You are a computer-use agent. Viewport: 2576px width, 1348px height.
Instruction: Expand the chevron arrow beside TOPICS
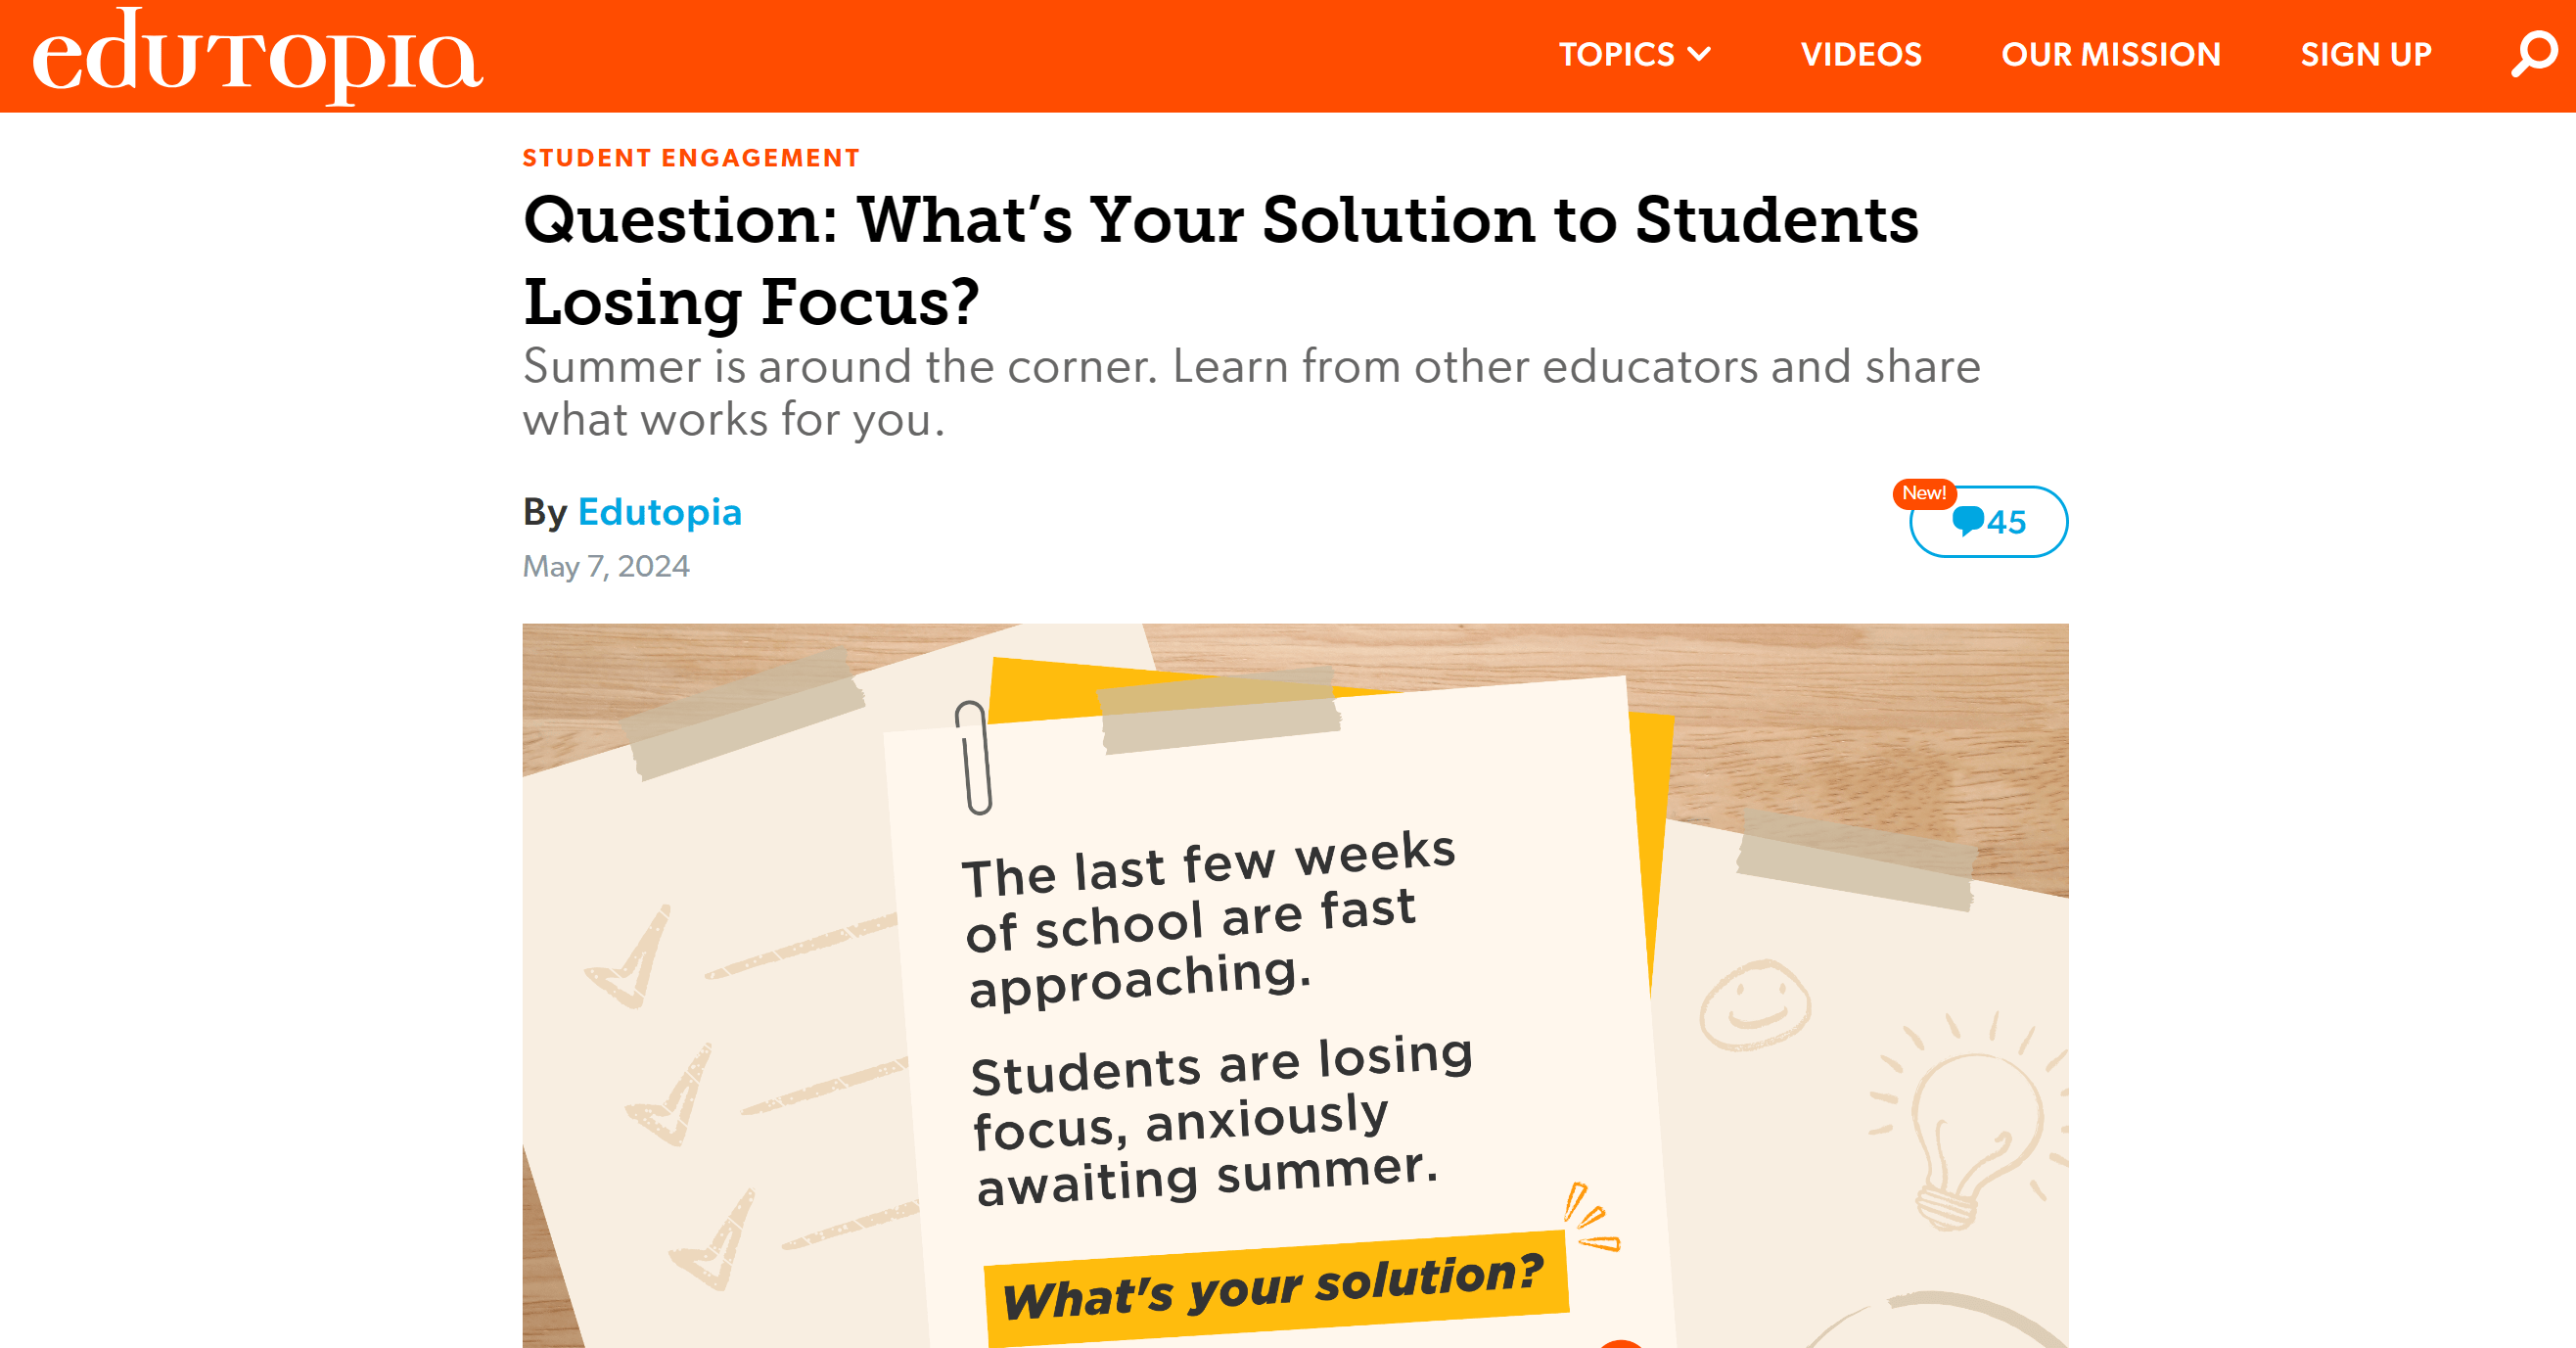click(1699, 55)
